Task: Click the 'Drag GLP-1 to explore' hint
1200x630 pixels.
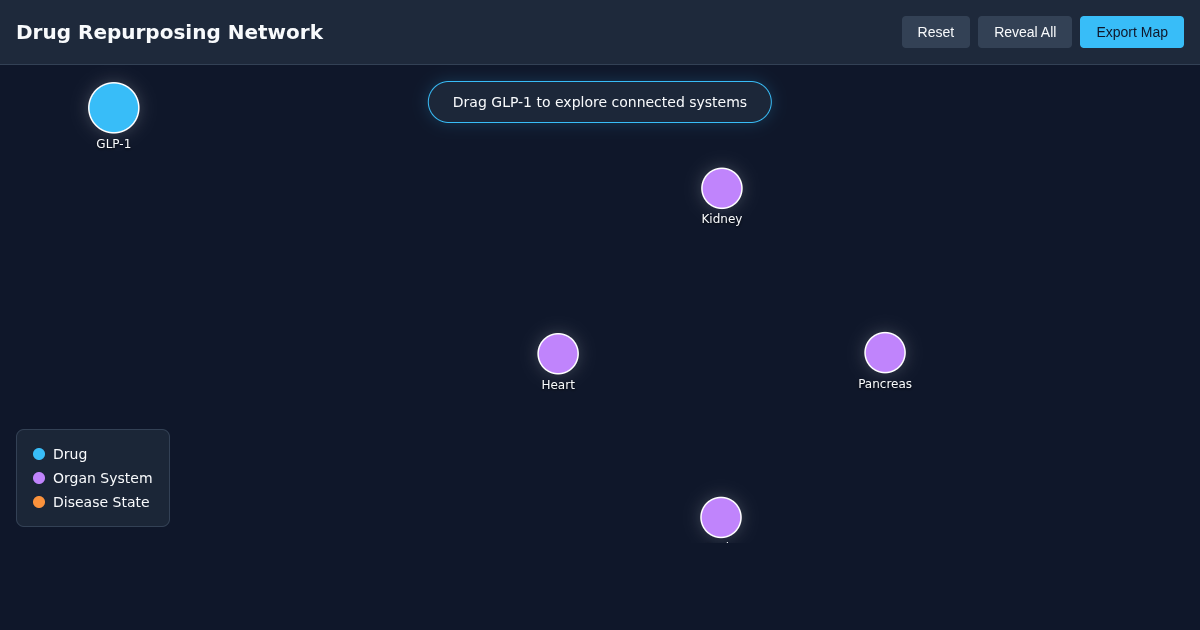Action: click(x=600, y=102)
